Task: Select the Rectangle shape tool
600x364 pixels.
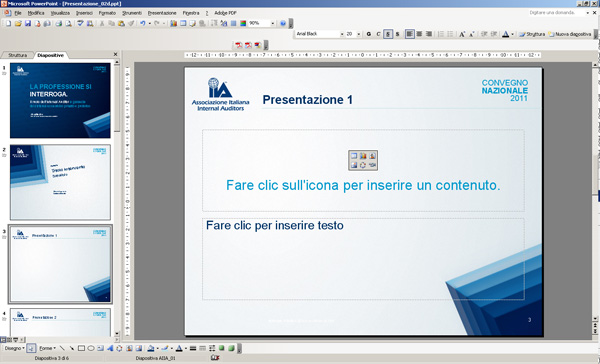Action: coord(81,348)
